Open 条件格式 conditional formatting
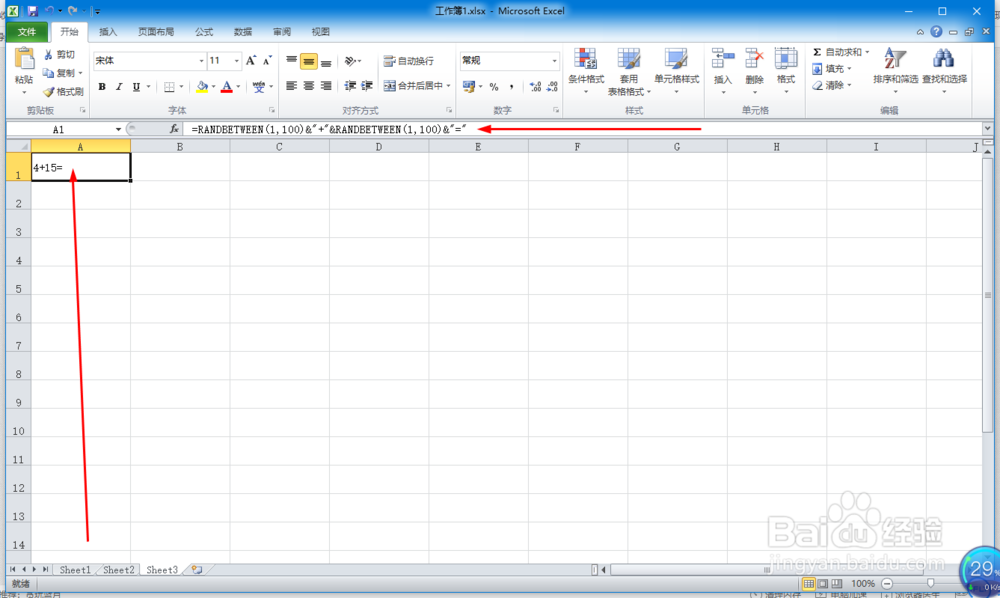The height and width of the screenshot is (598, 1000). coord(585,70)
